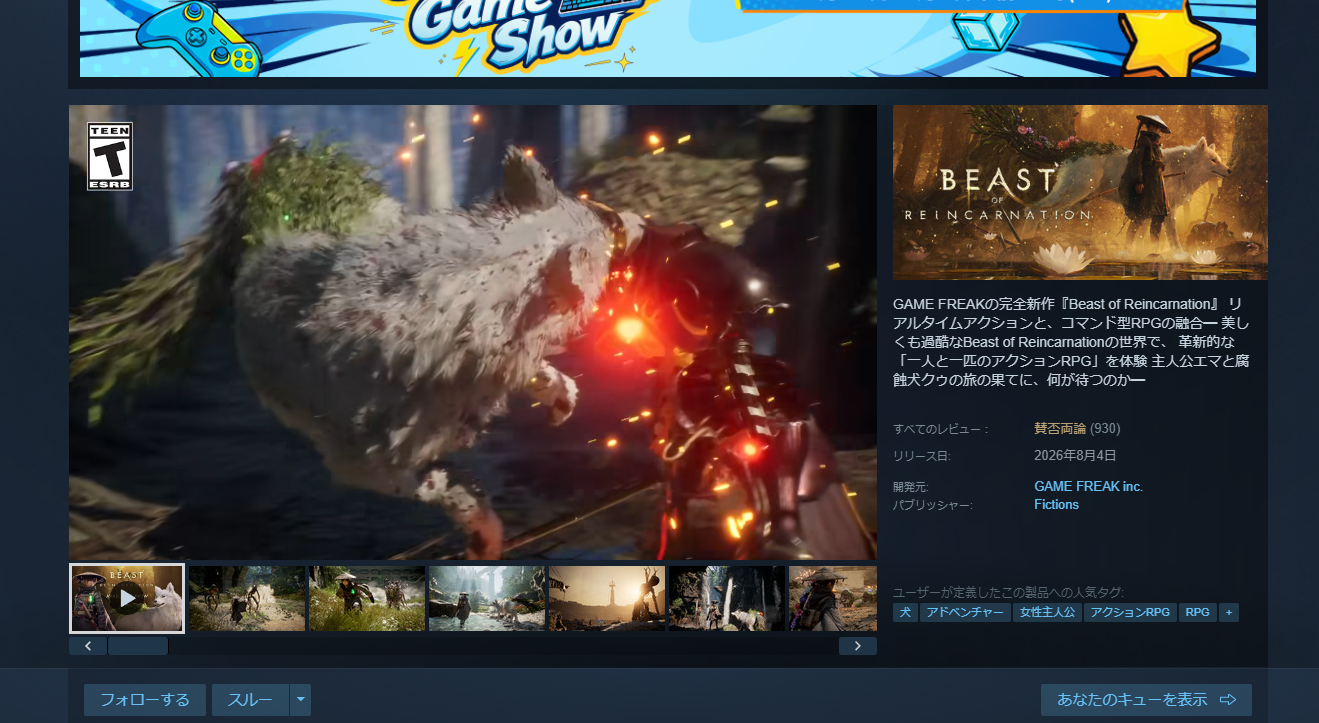Viewport: 1319px width, 723px height.
Task: Select the RPG tag
Action: click(x=1198, y=612)
